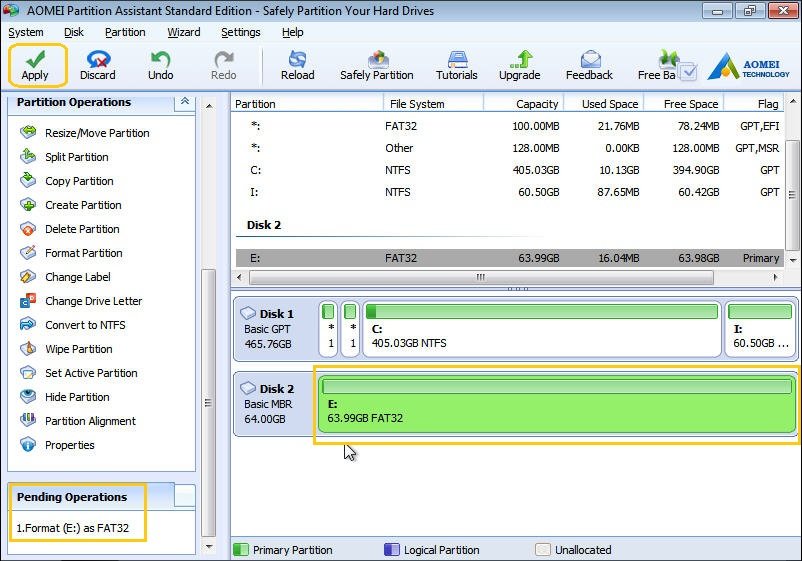Open the Partition menu
This screenshot has height=561, width=802.
(125, 32)
